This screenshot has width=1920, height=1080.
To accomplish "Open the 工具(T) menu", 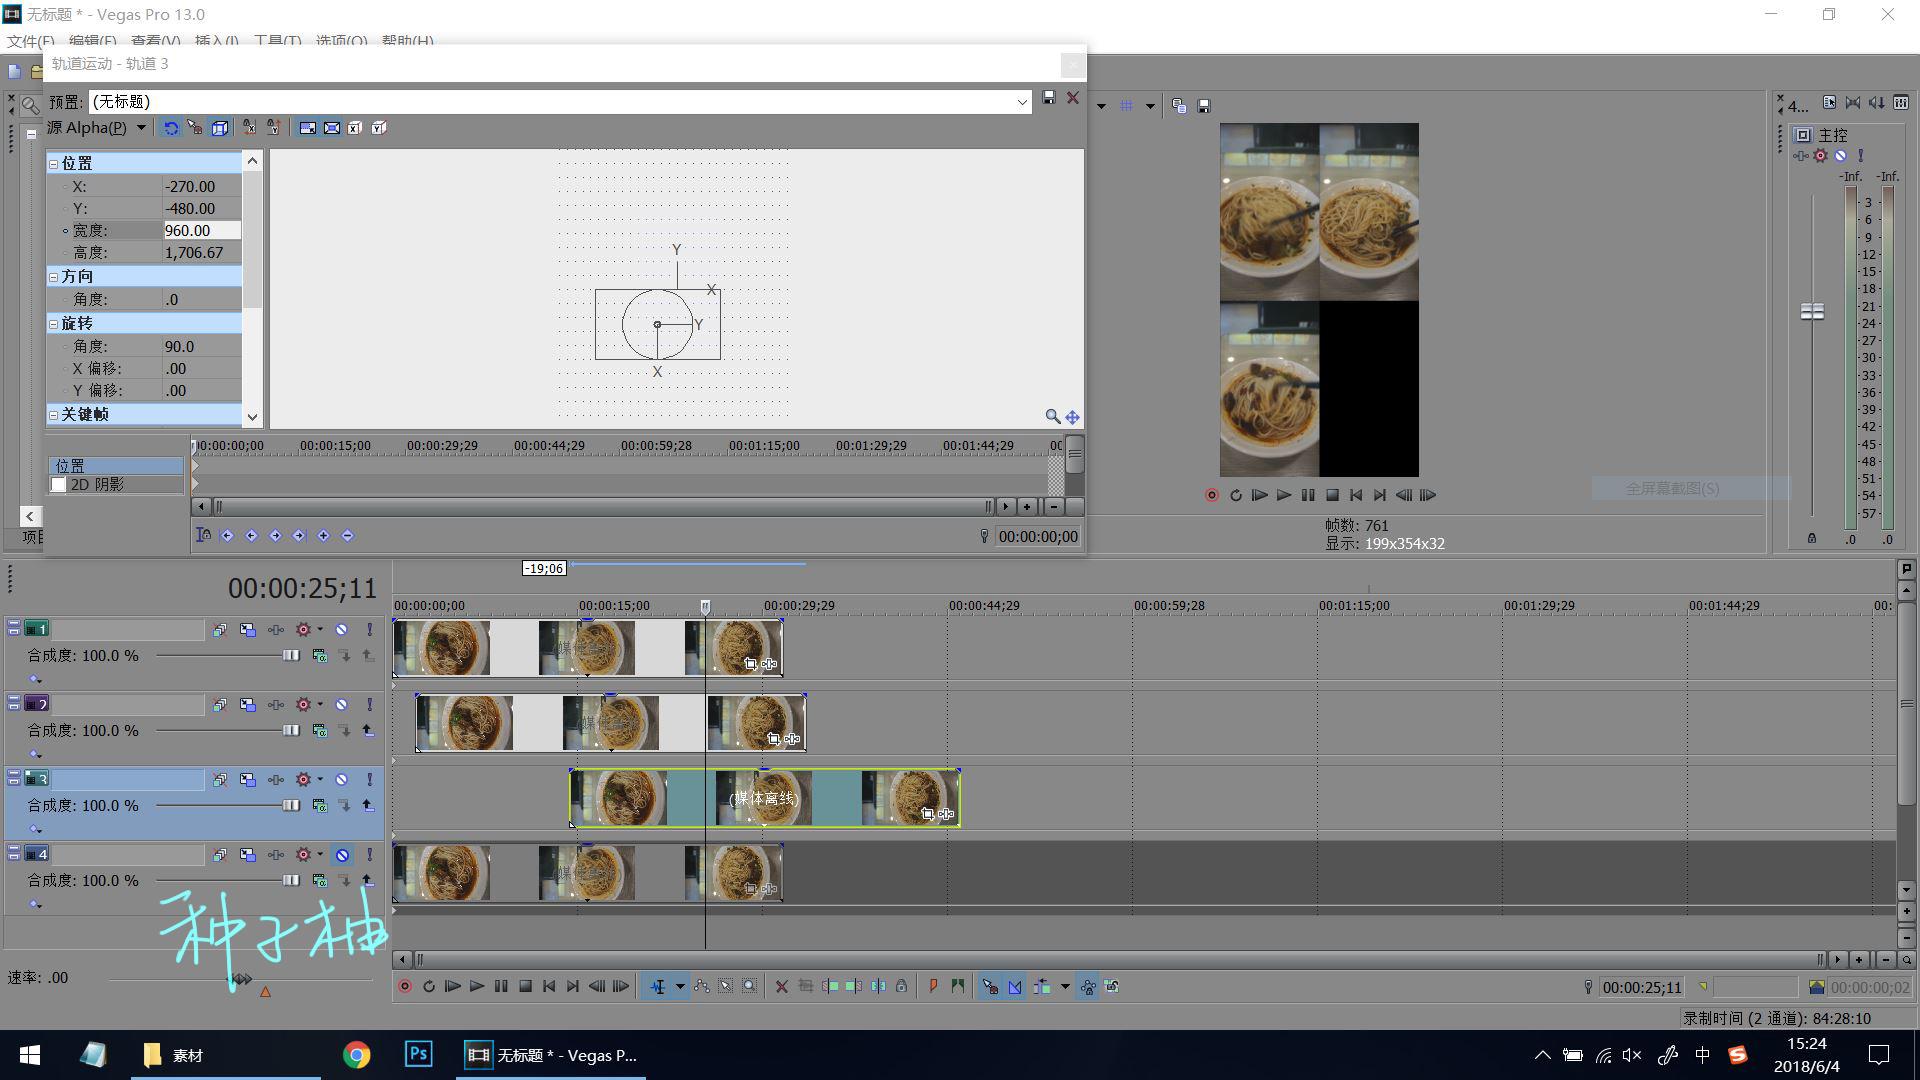I will [x=277, y=41].
